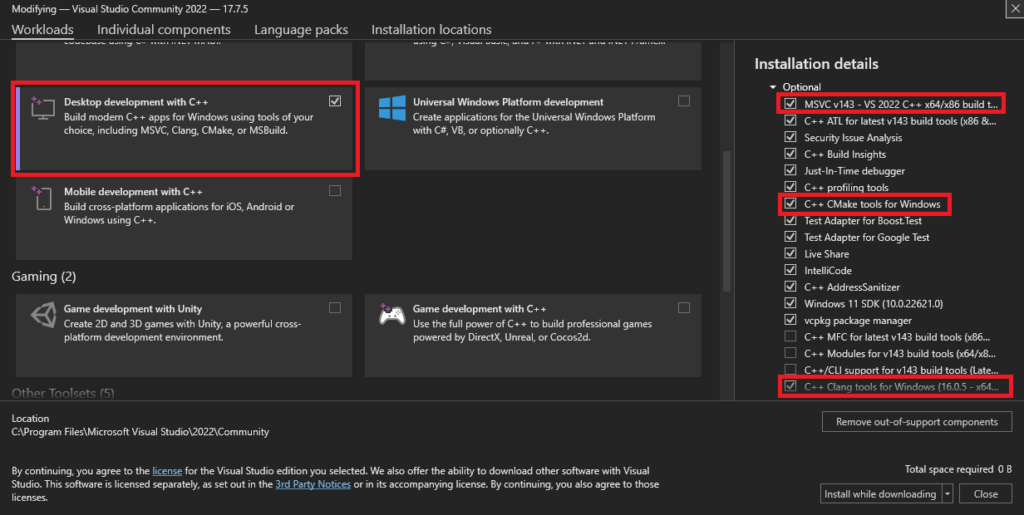Toggle the Security Issue Analysis checkbox
1024x515 pixels.
point(790,137)
